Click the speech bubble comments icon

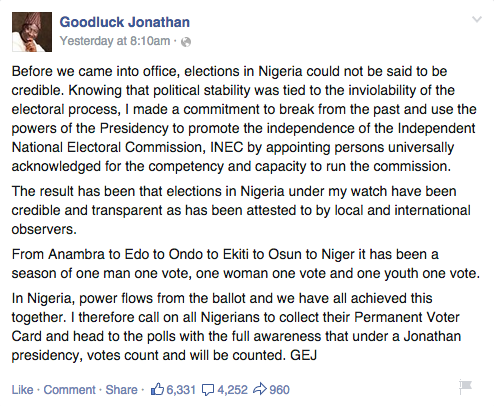click(x=208, y=390)
